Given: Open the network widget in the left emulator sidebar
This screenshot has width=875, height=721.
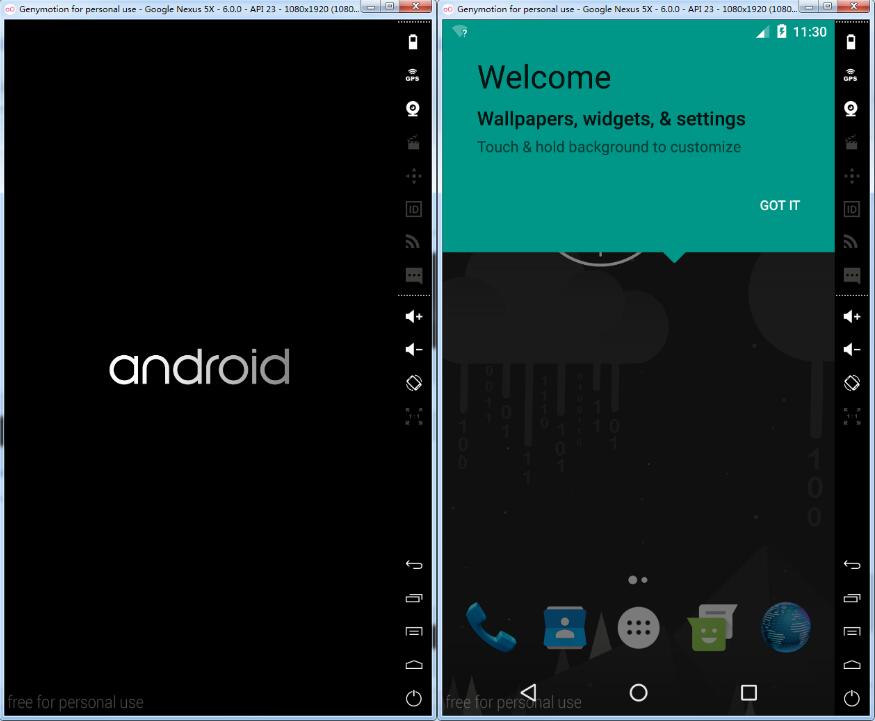Looking at the screenshot, I should tap(413, 241).
